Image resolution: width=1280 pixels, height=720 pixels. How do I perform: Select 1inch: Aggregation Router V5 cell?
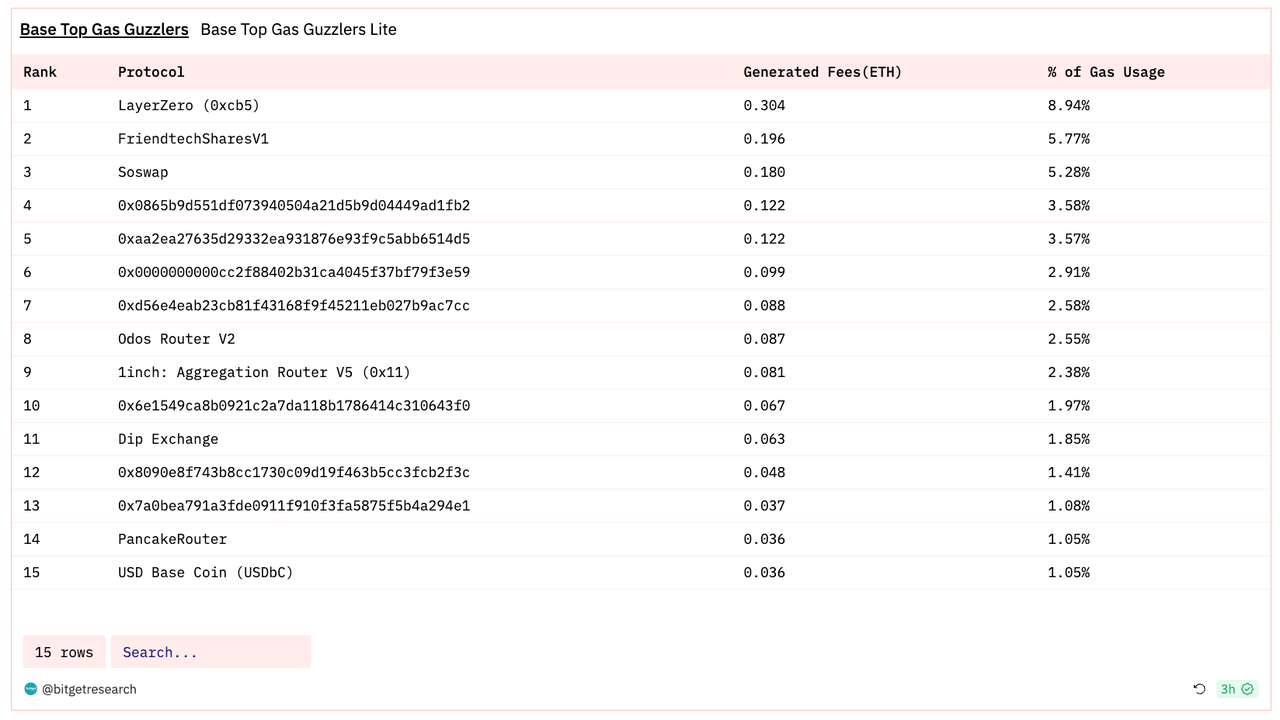tap(264, 372)
